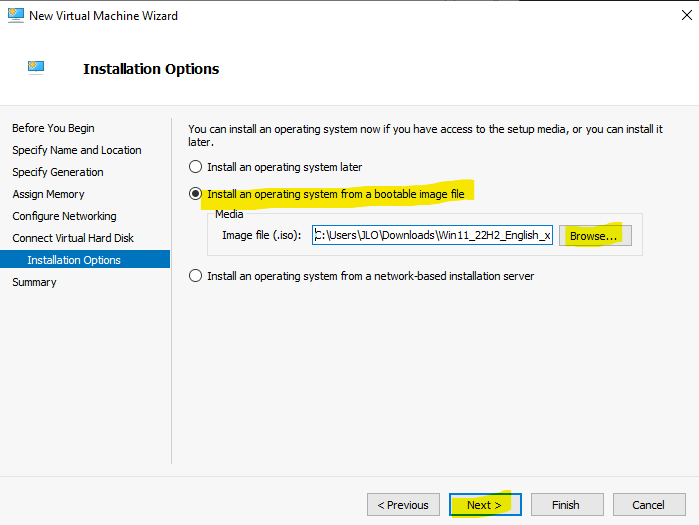Select the highlighted Installation Options step

tap(85, 259)
